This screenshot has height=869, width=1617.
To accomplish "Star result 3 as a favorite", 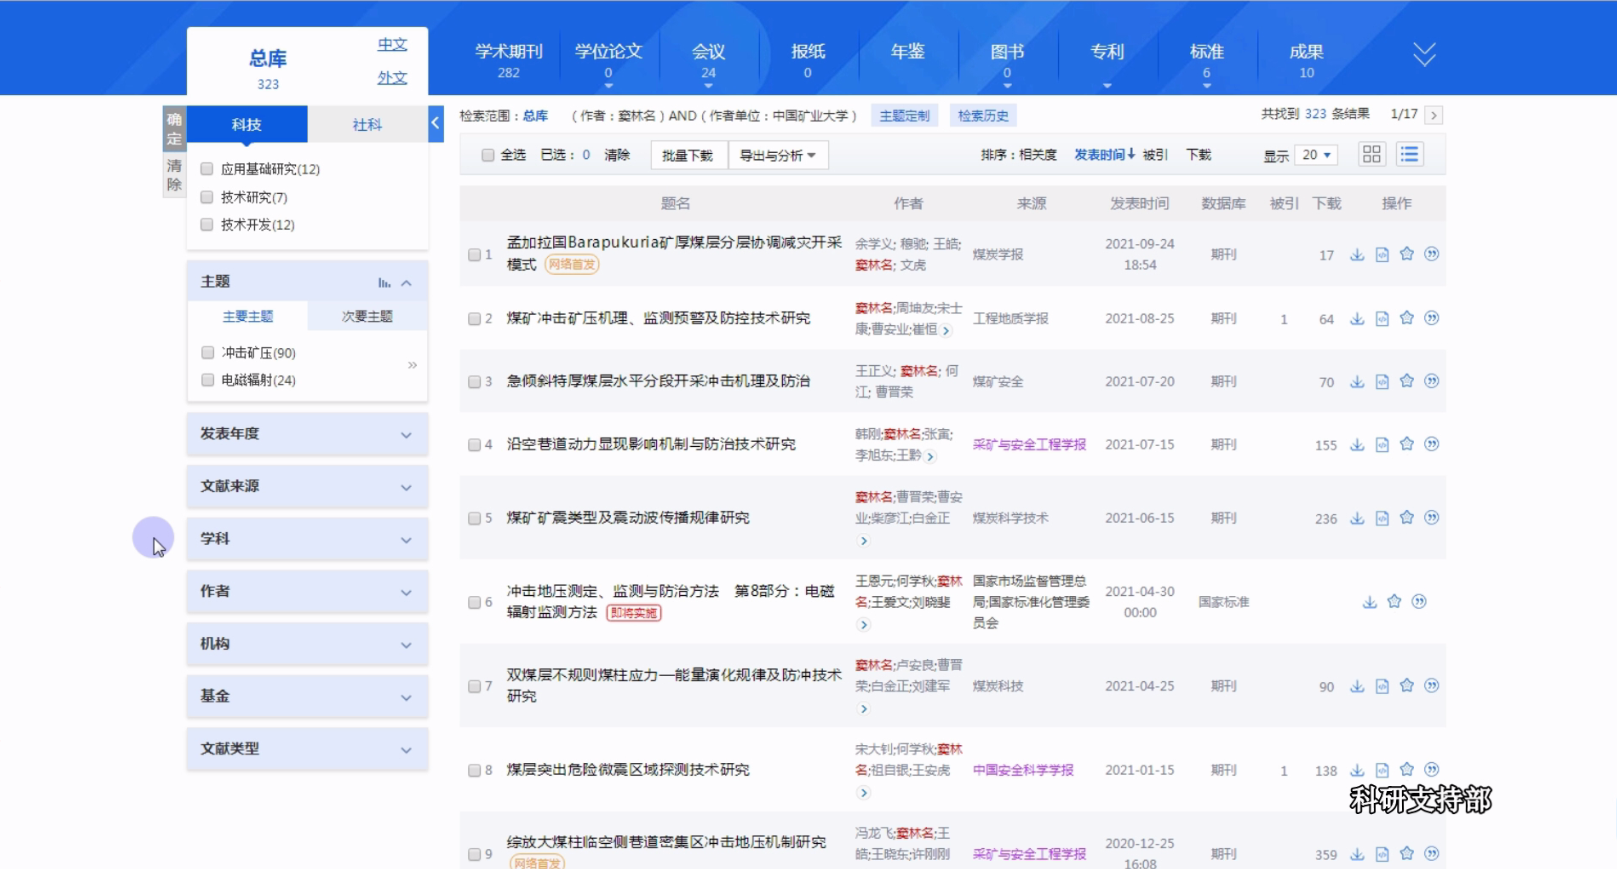I will coord(1407,381).
